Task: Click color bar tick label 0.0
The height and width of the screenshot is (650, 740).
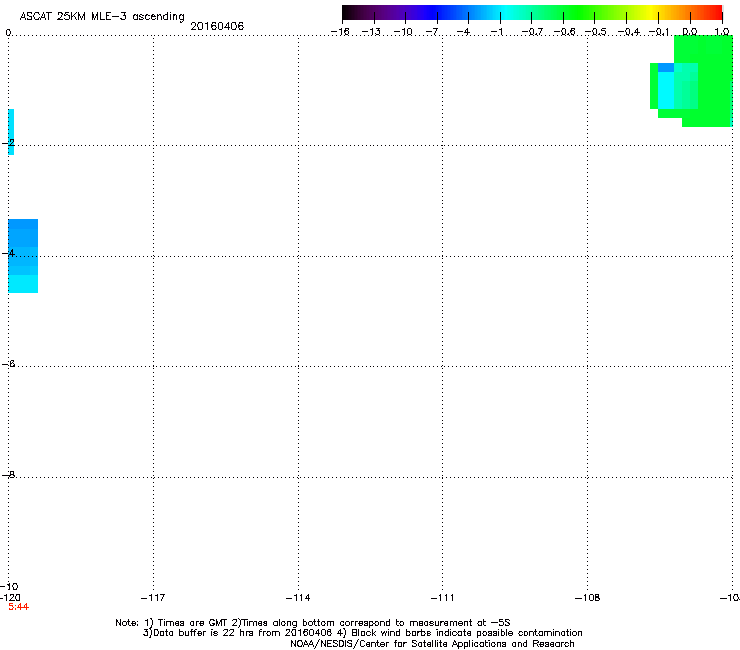Action: coord(690,32)
